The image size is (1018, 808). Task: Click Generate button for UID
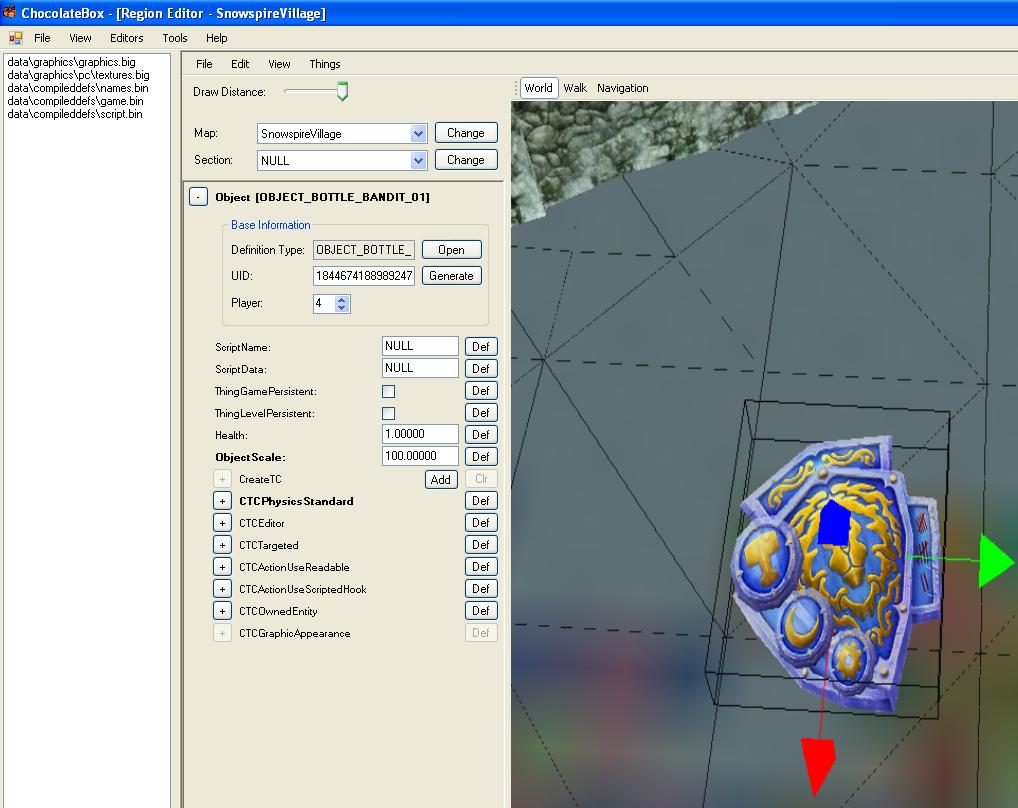pos(451,276)
